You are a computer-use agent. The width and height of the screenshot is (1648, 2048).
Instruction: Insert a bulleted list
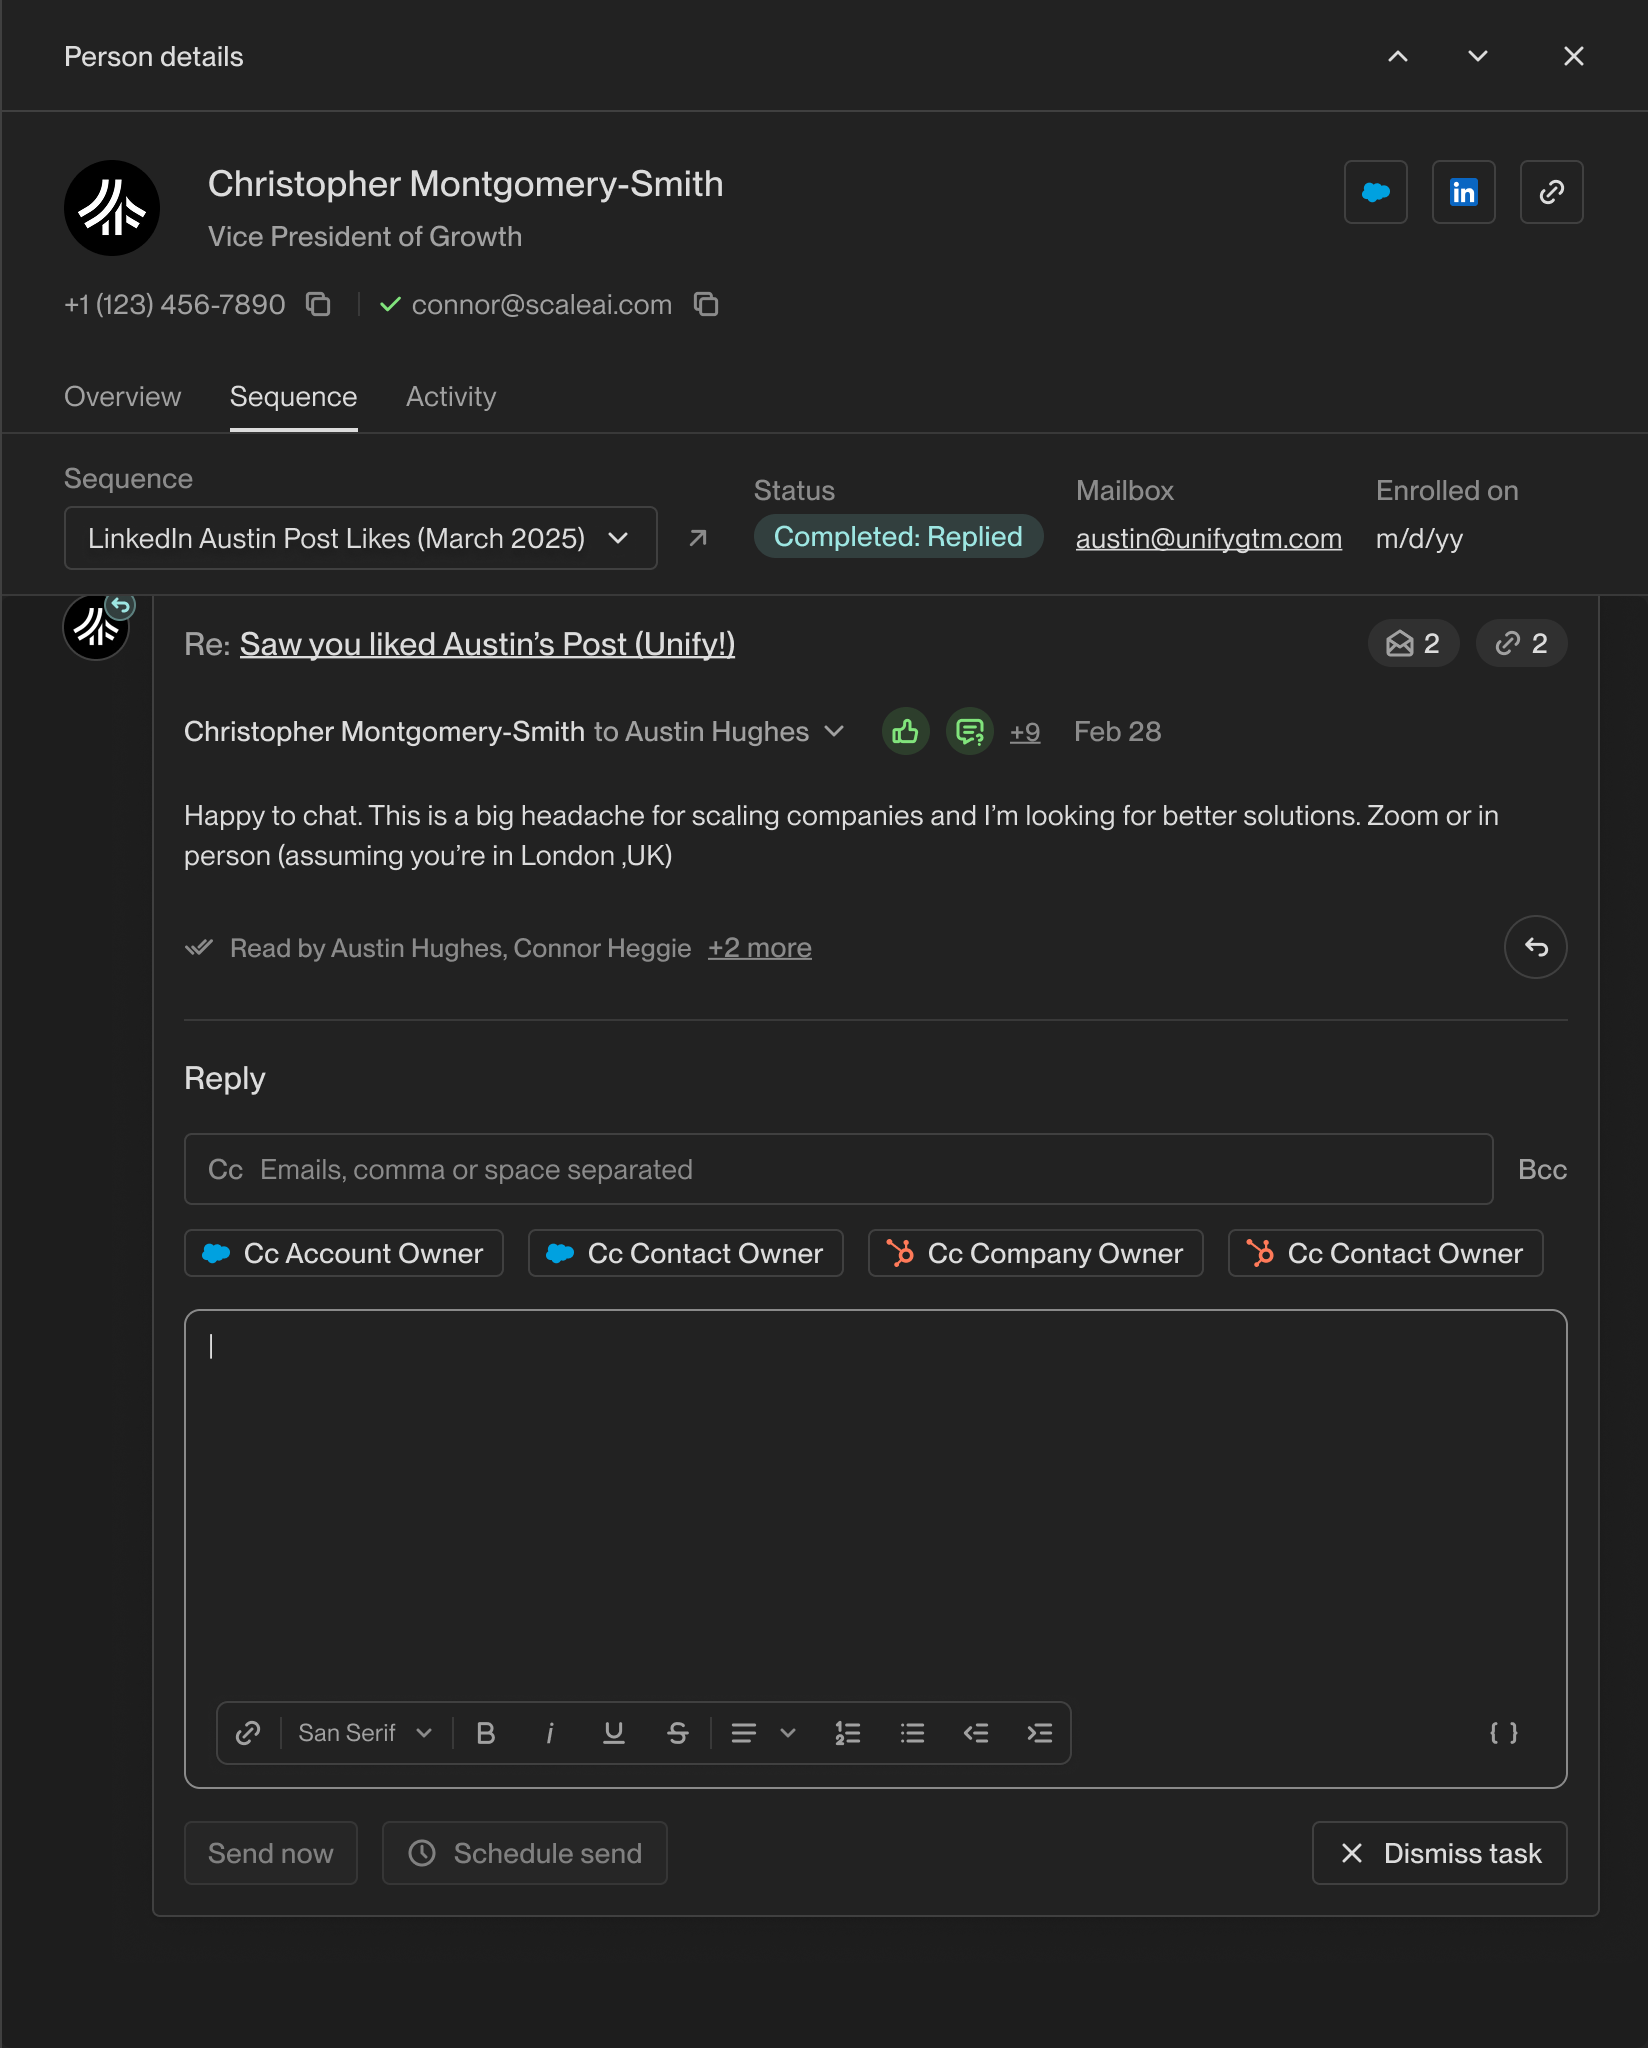[x=912, y=1733]
